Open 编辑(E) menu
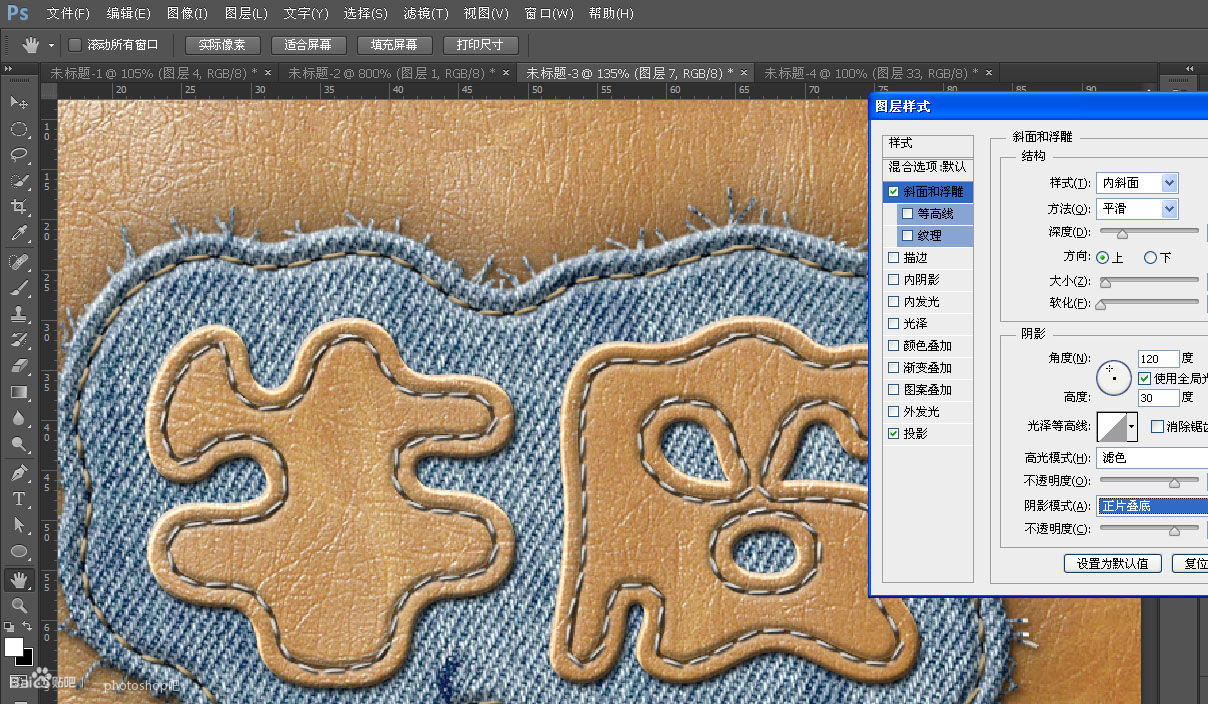Image resolution: width=1208 pixels, height=704 pixels. (x=128, y=14)
